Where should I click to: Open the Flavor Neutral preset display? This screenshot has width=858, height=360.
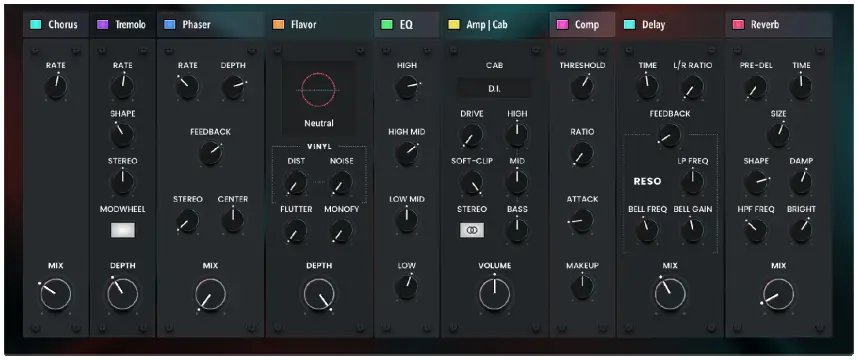pyautogui.click(x=318, y=97)
